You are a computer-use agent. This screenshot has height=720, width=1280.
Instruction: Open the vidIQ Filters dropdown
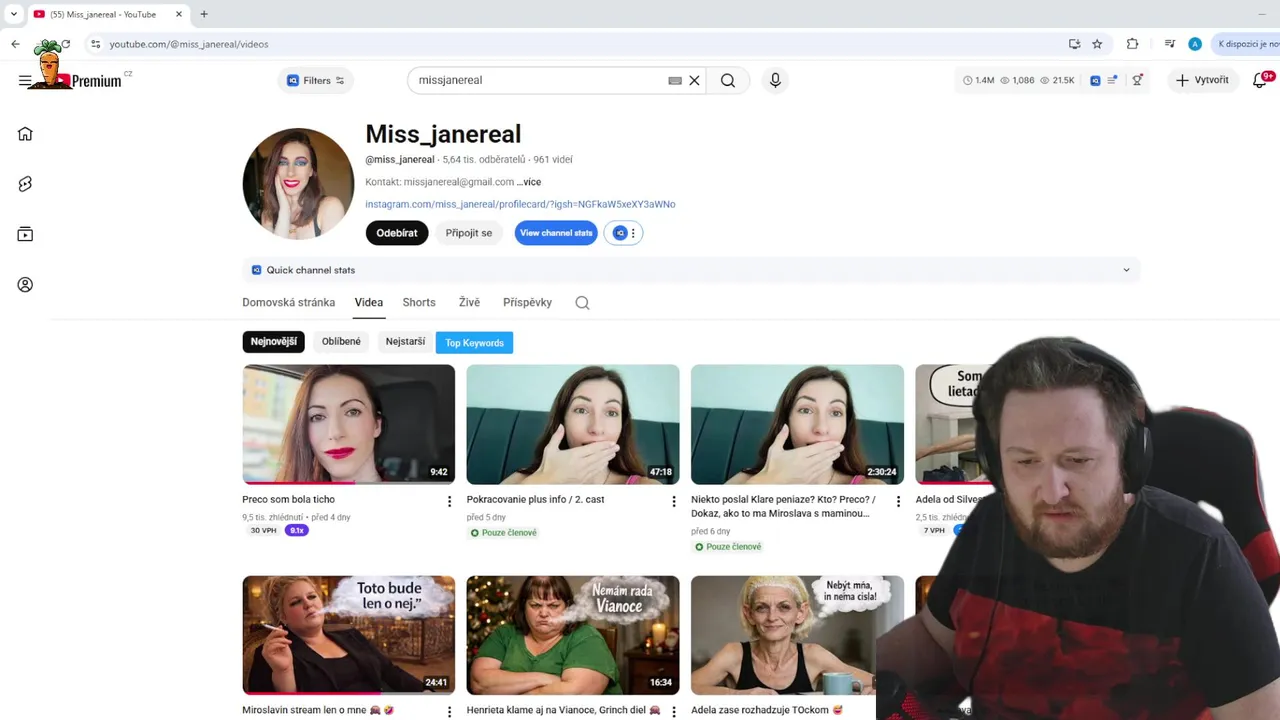316,81
